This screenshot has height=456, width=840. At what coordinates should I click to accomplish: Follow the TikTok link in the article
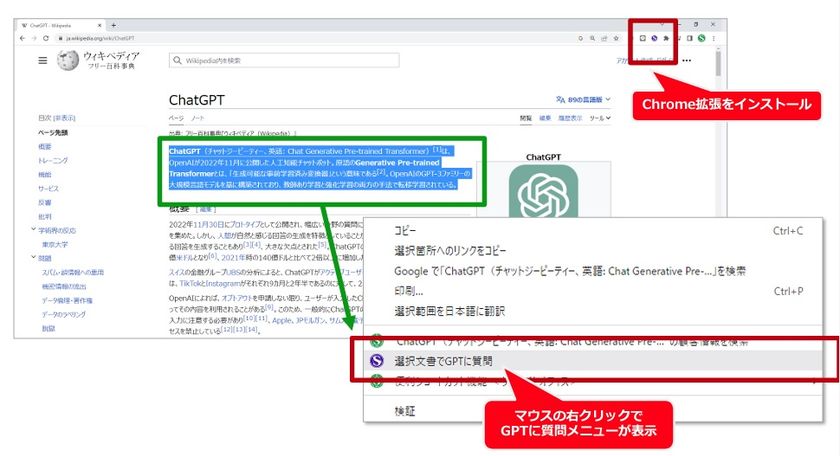(x=191, y=283)
